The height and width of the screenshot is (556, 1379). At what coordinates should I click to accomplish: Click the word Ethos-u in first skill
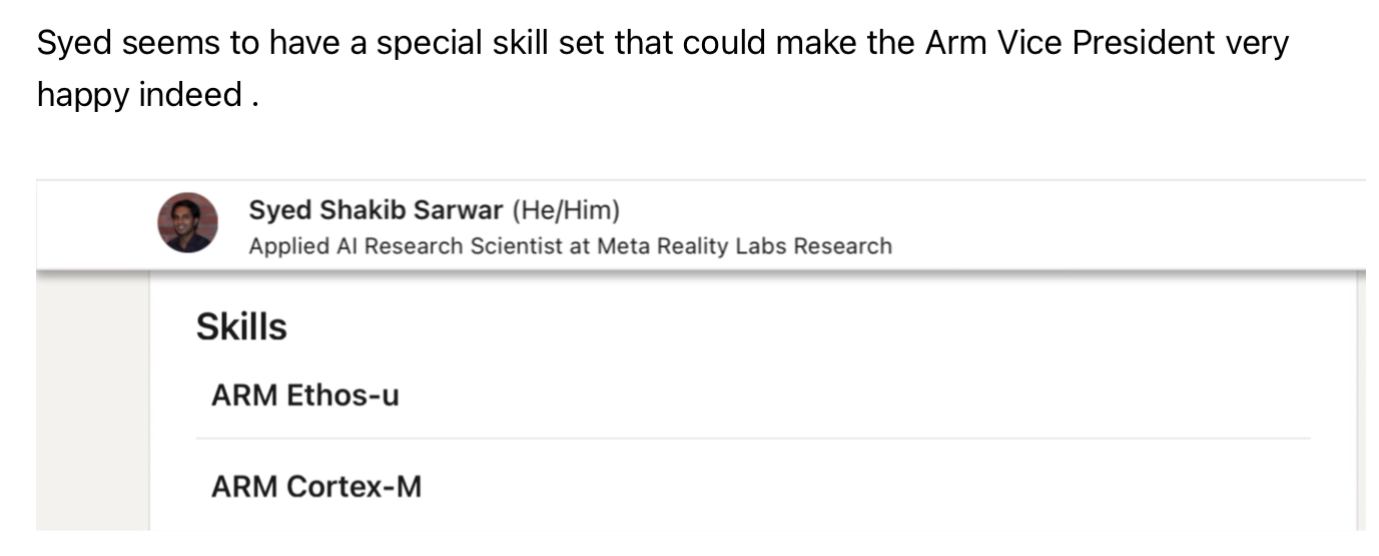(x=343, y=396)
